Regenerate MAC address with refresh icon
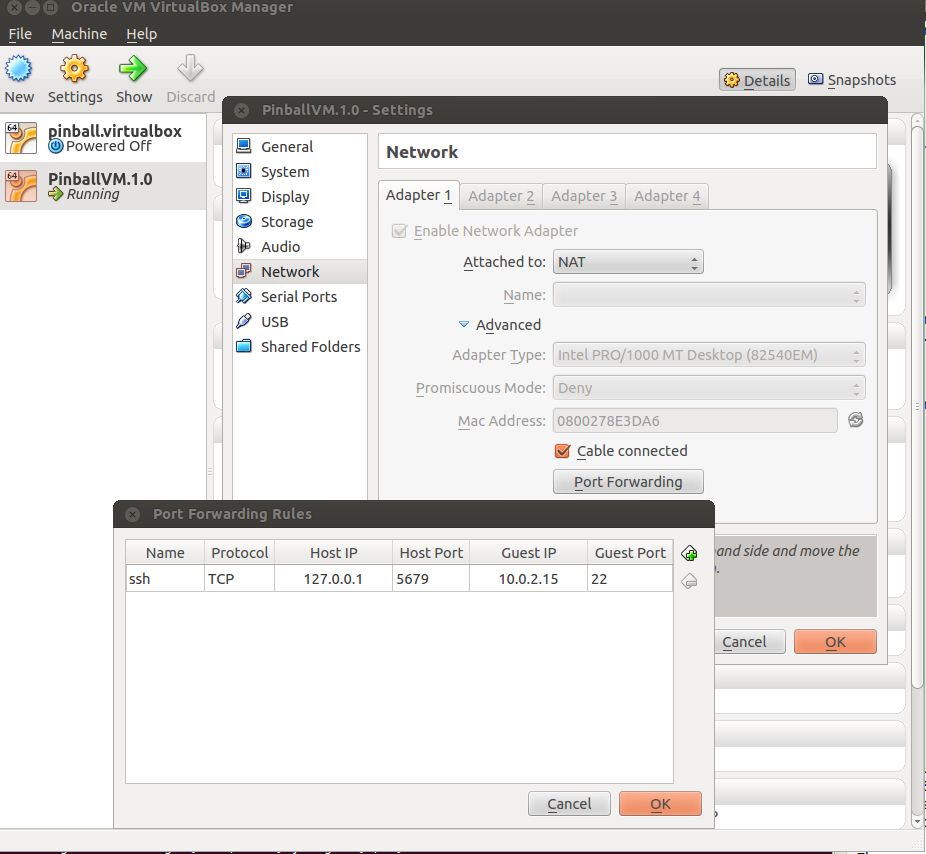 pos(856,420)
